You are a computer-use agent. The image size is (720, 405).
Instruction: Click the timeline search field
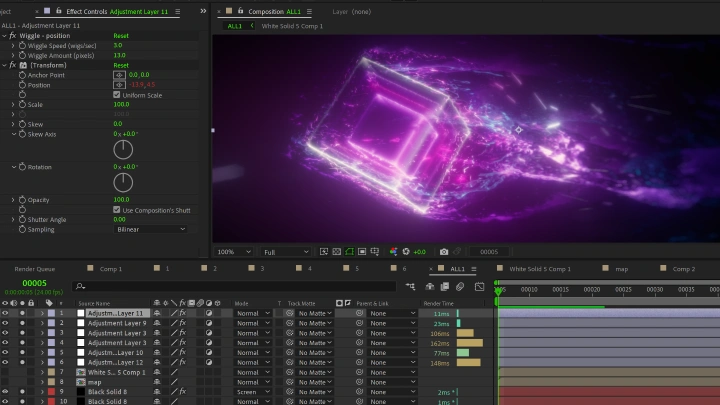[x=234, y=286]
